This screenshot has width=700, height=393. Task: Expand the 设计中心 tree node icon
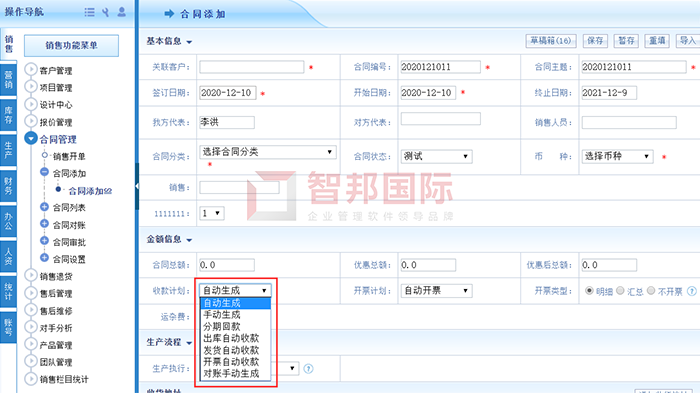(x=31, y=104)
